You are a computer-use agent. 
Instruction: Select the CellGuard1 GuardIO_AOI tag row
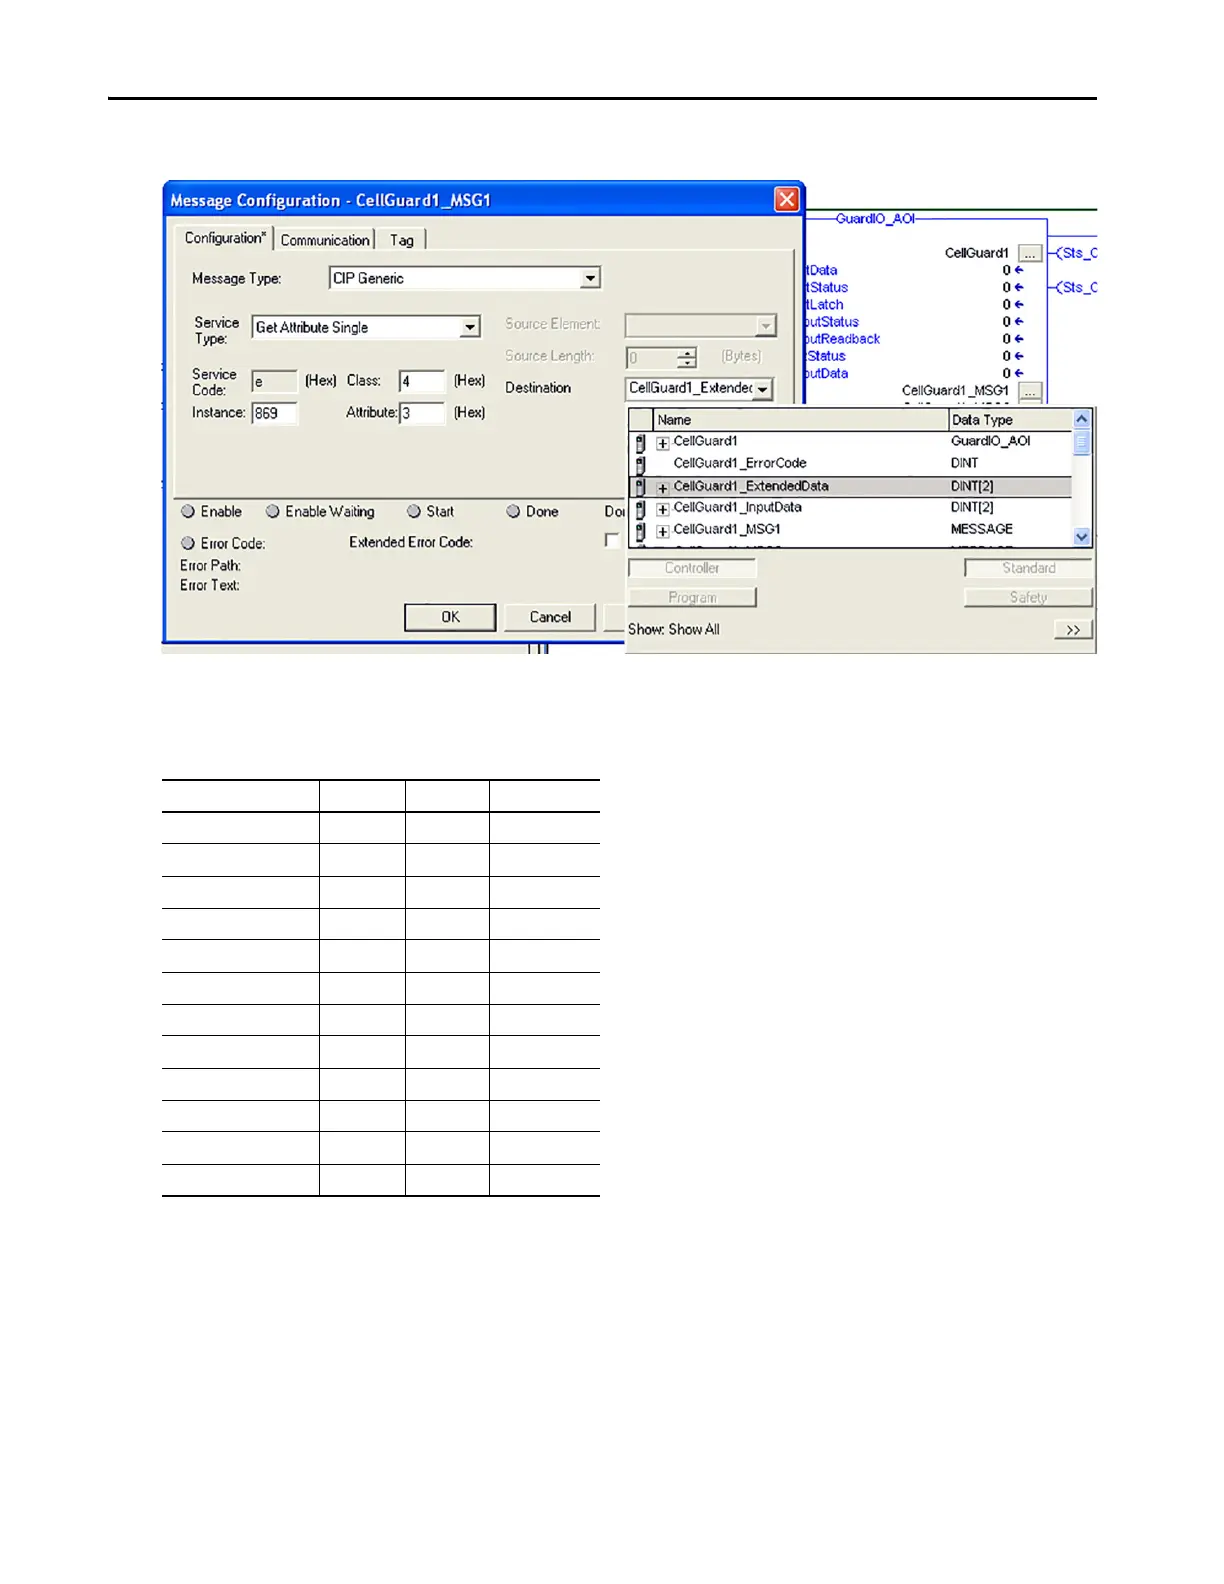851,442
